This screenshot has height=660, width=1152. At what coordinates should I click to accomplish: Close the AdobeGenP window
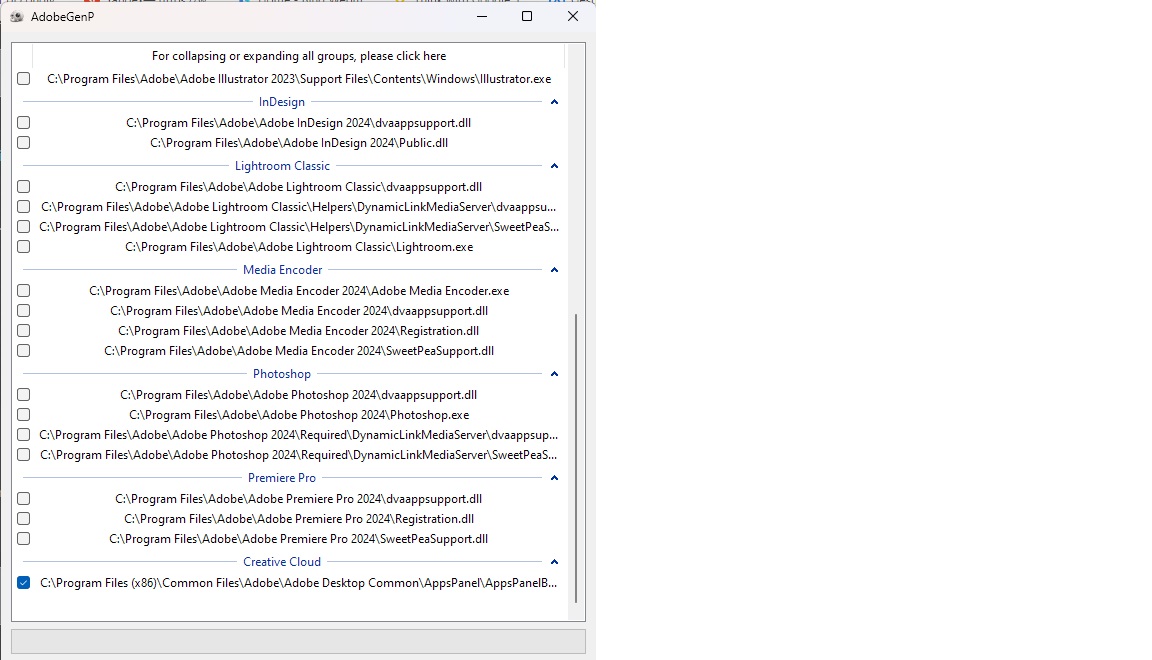573,16
